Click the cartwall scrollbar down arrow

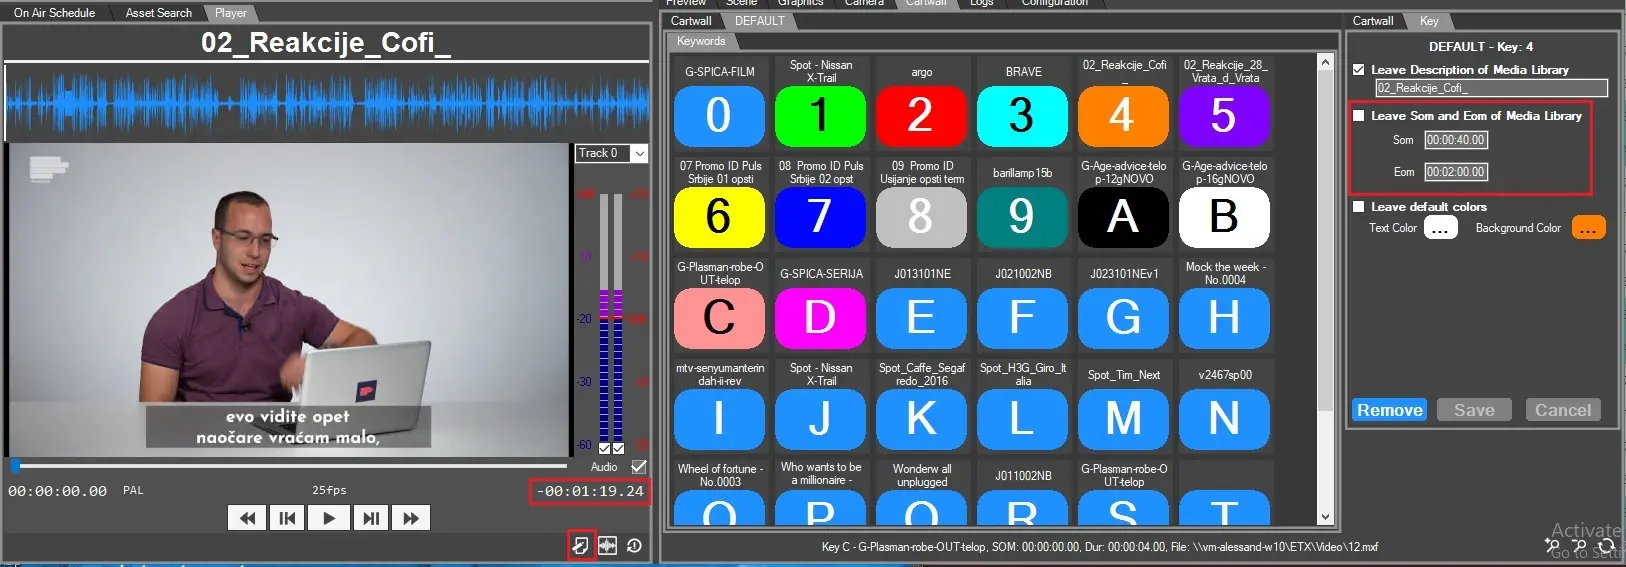pos(1326,517)
